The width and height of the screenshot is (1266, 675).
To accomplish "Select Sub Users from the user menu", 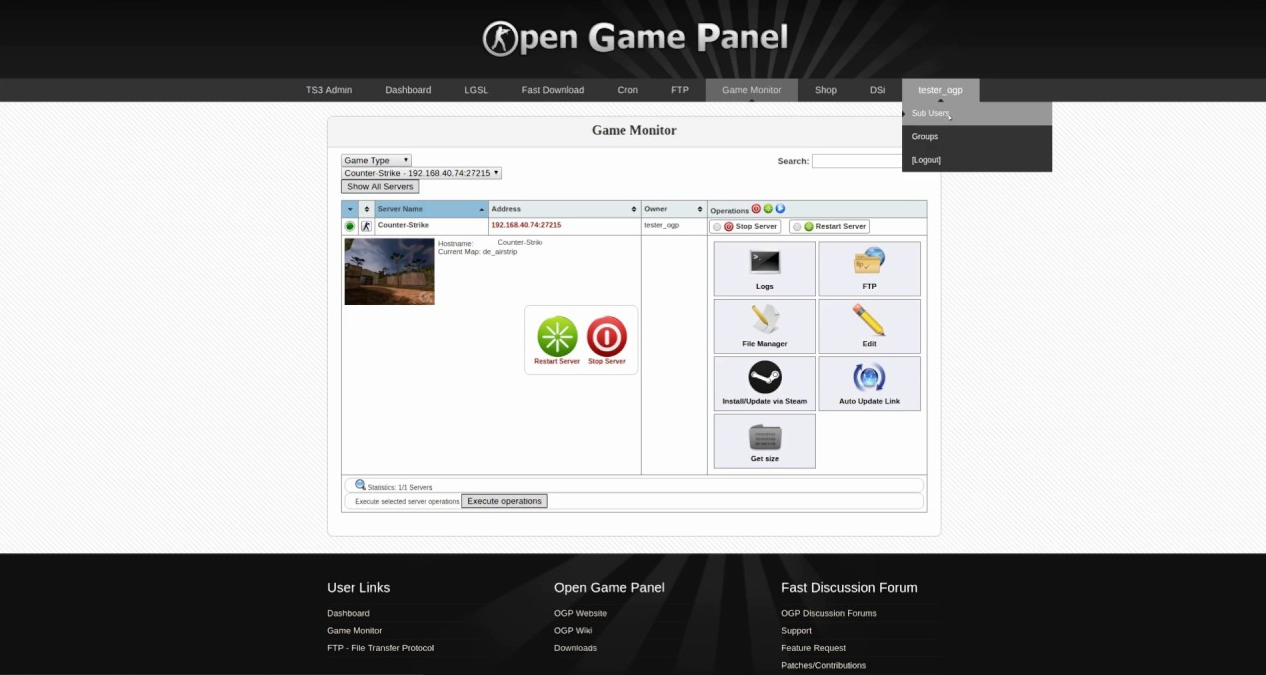I will [x=930, y=114].
